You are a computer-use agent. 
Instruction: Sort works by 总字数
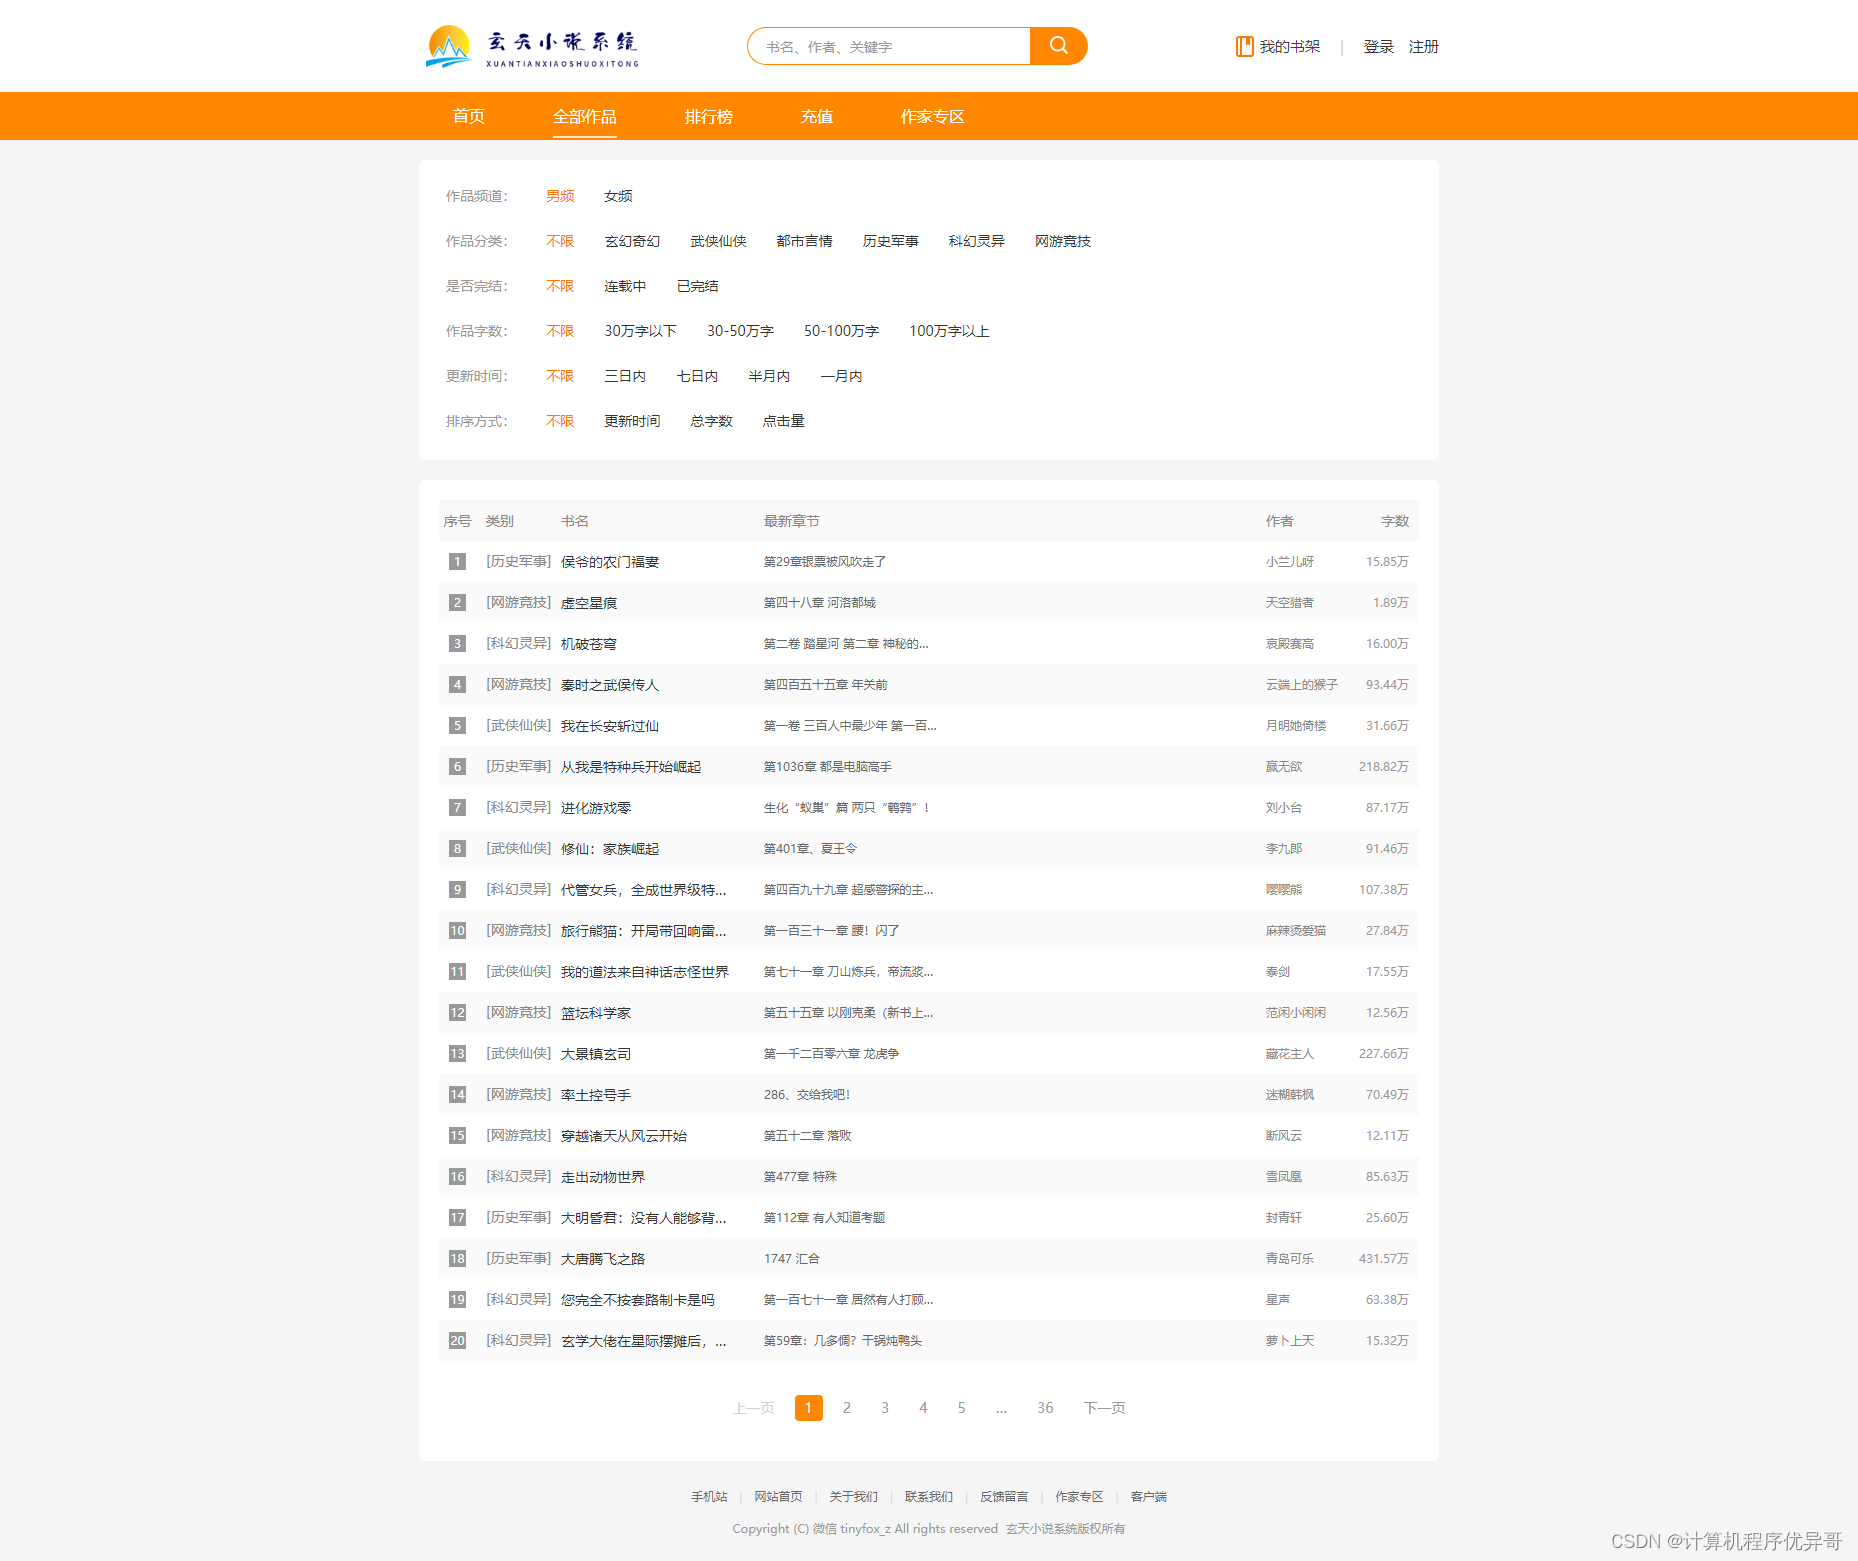click(x=711, y=421)
